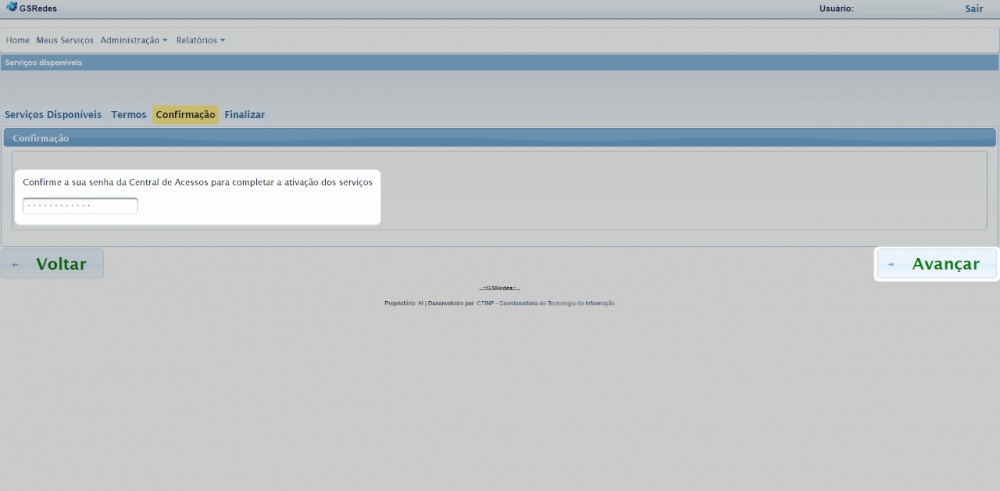
Task: Click the Serviços disponíveis blue header bar
Action: [500, 62]
